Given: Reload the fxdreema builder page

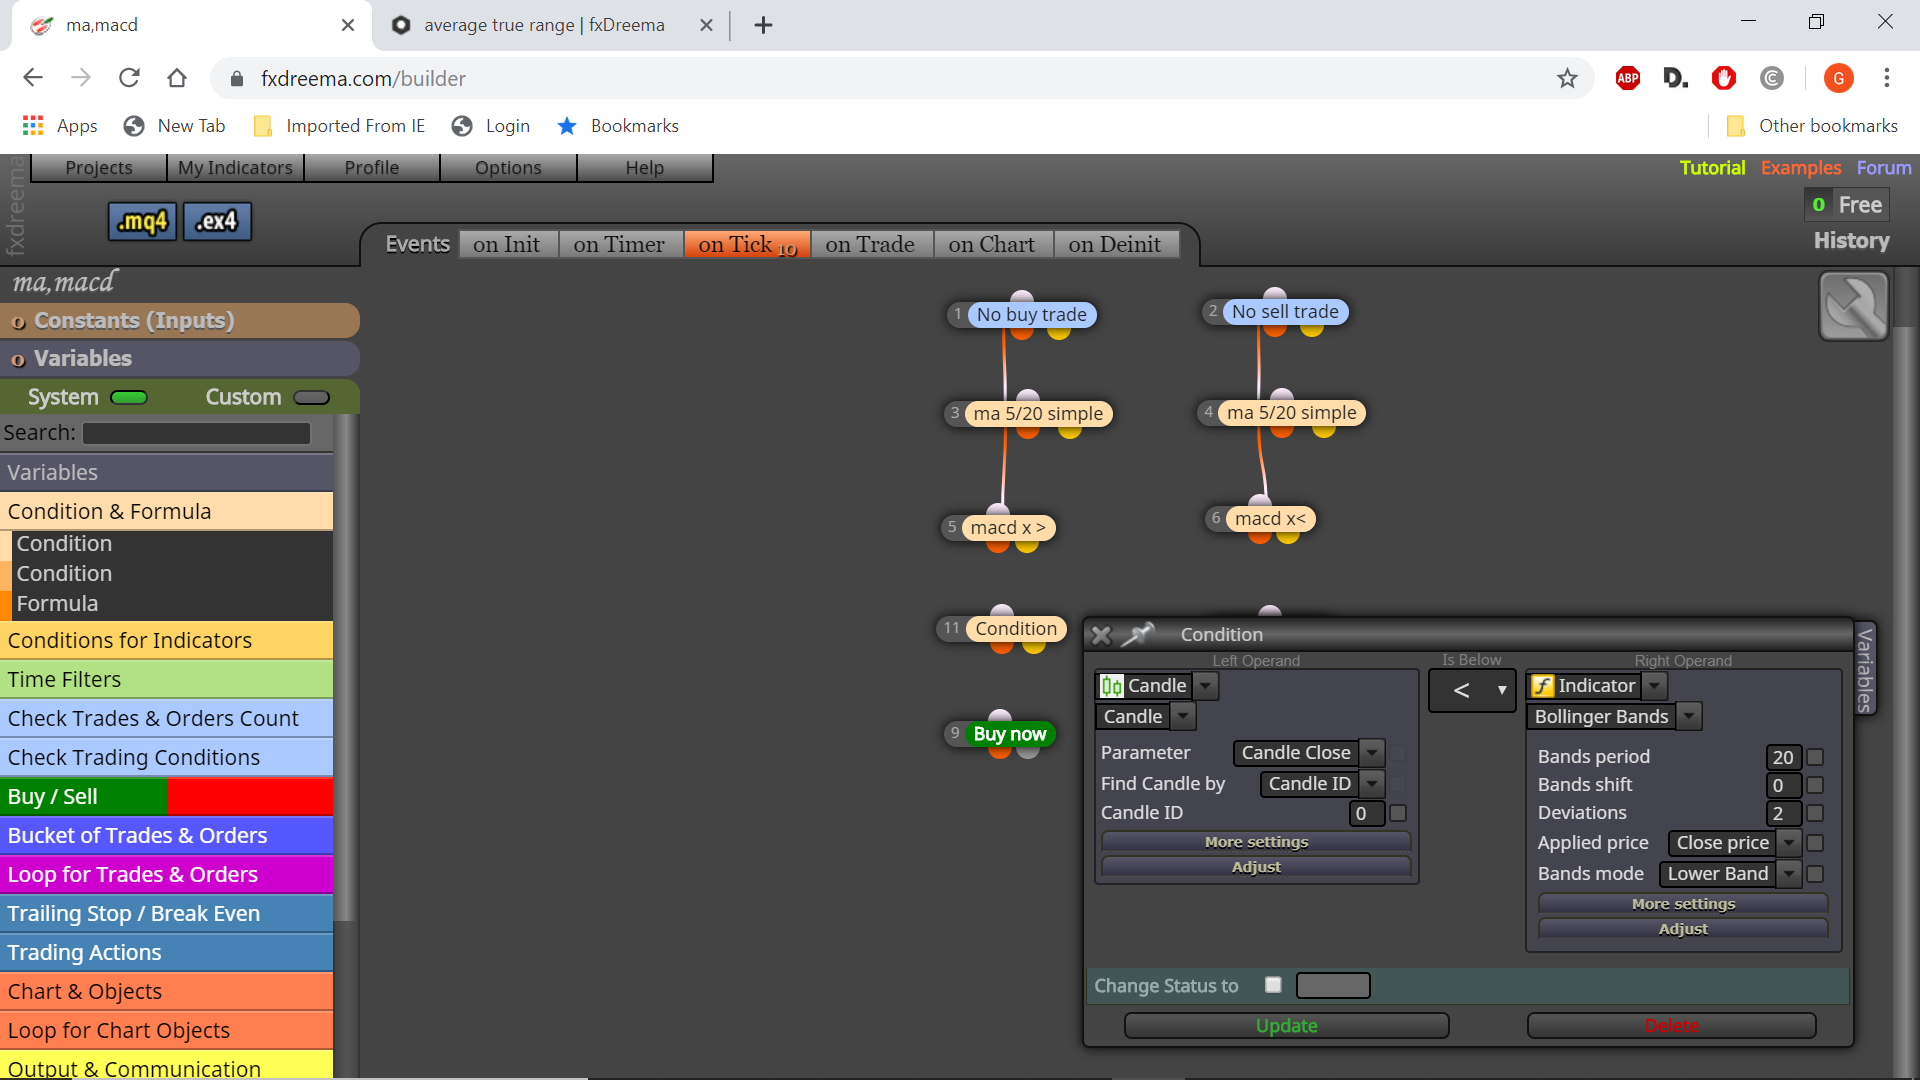Looking at the screenshot, I should point(129,78).
